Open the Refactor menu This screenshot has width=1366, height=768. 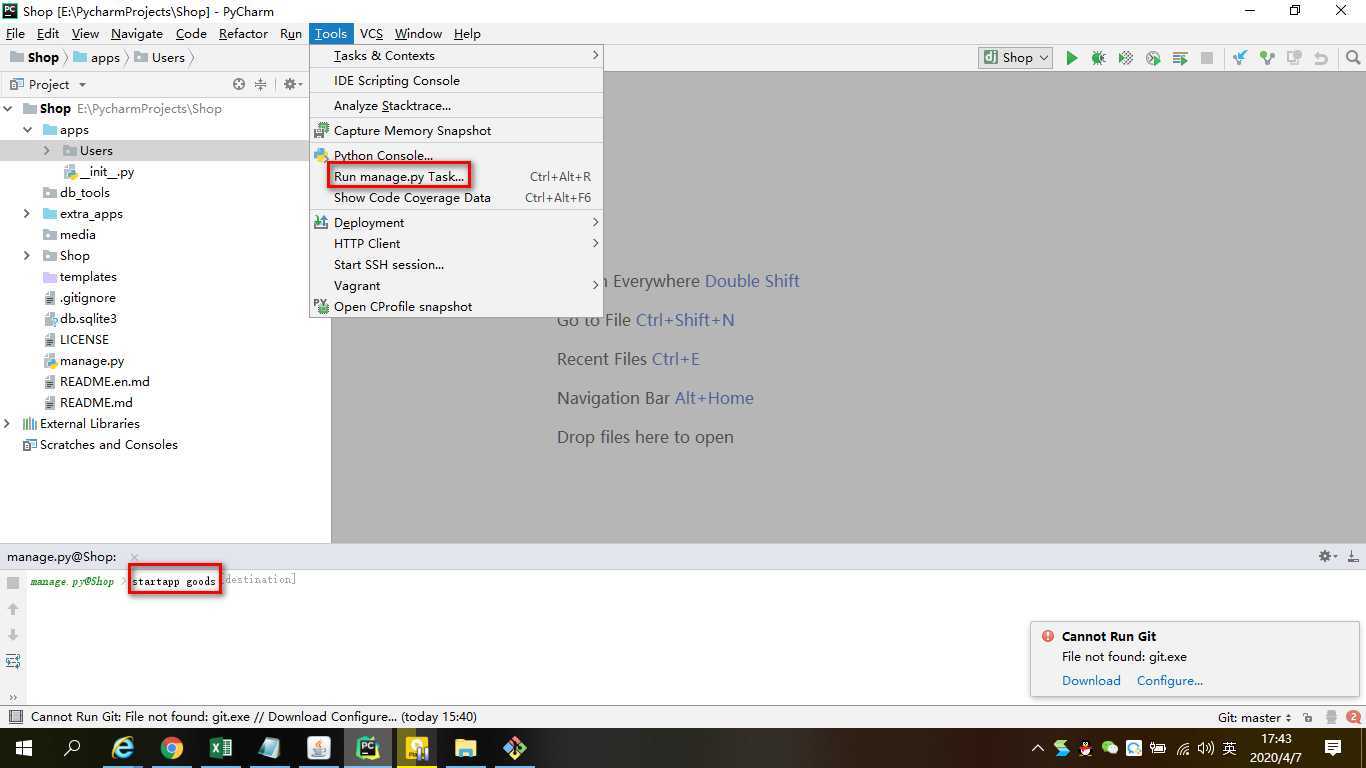243,33
